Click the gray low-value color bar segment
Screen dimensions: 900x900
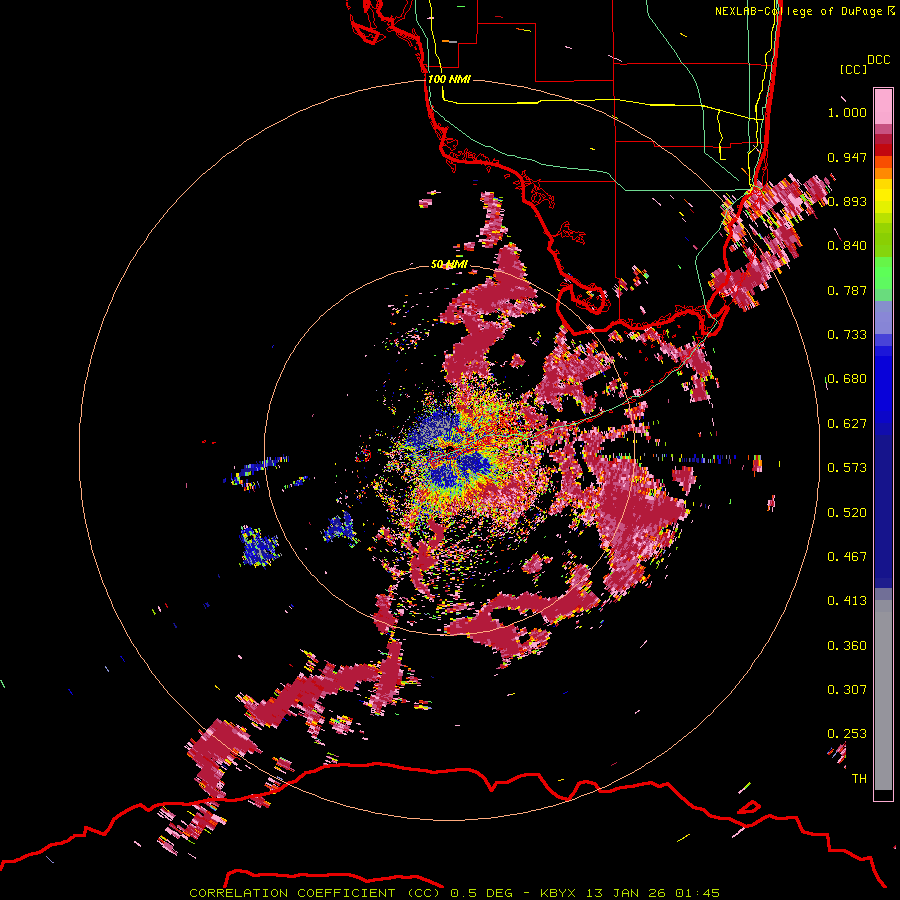[x=883, y=695]
